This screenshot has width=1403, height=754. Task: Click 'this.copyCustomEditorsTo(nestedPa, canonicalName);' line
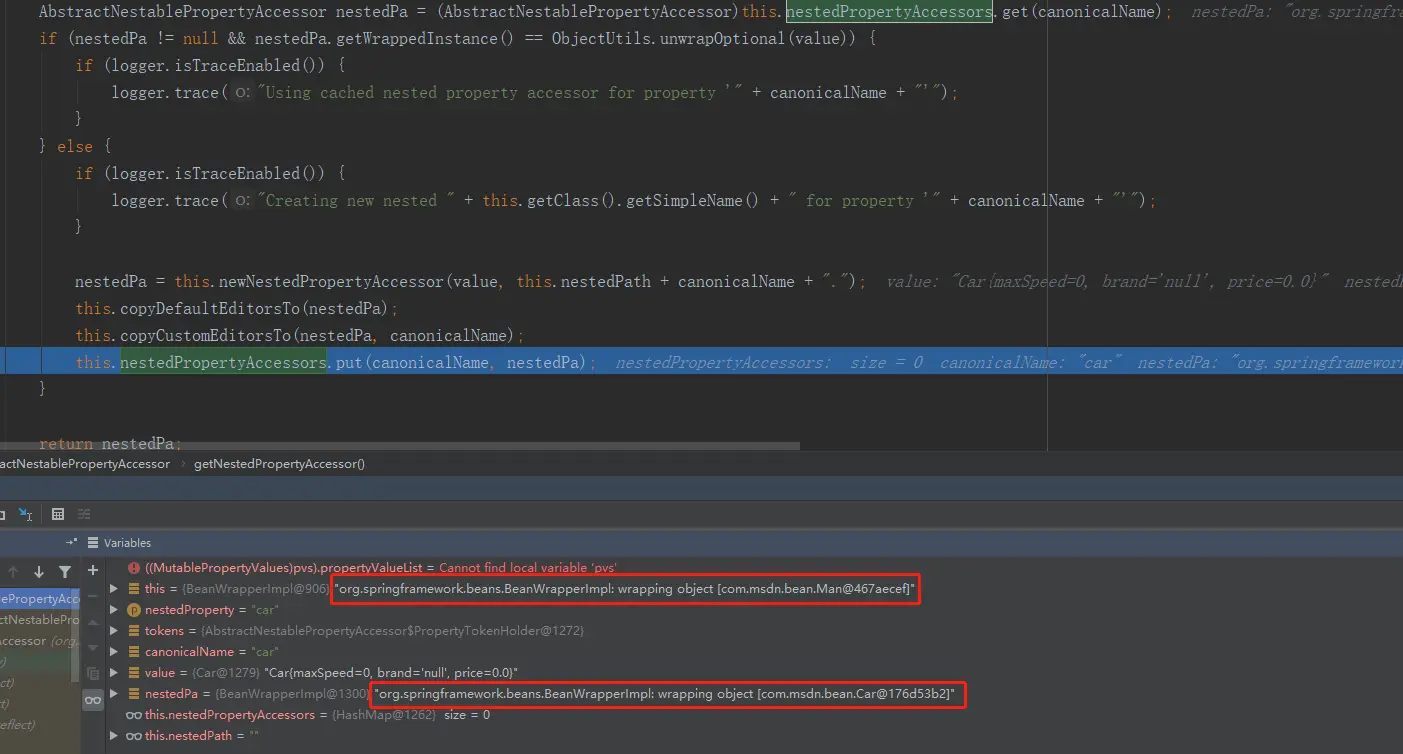point(299,335)
